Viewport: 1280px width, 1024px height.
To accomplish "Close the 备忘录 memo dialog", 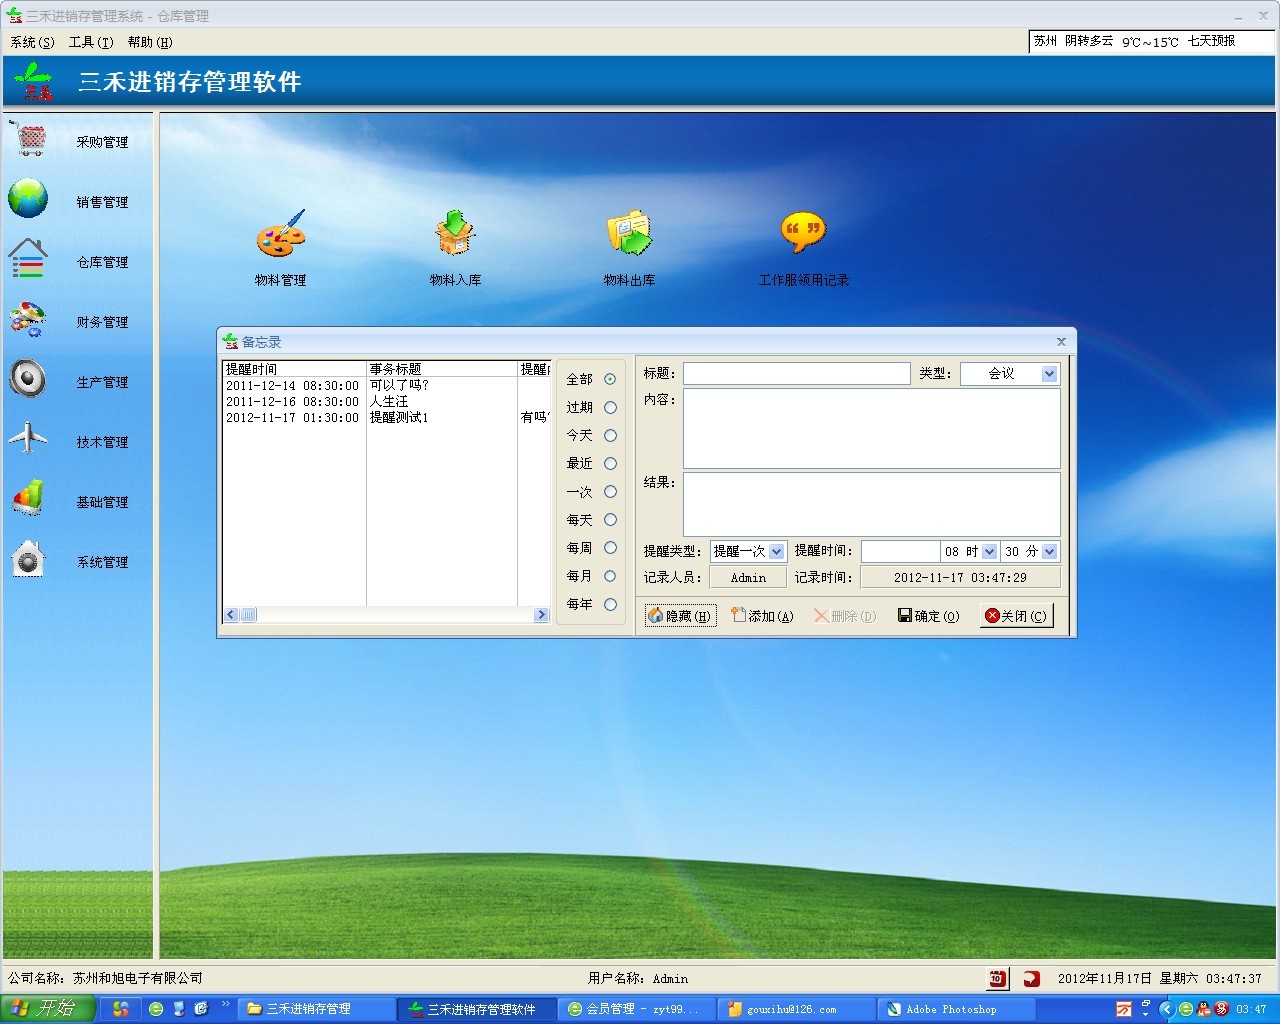I will coord(1061,342).
